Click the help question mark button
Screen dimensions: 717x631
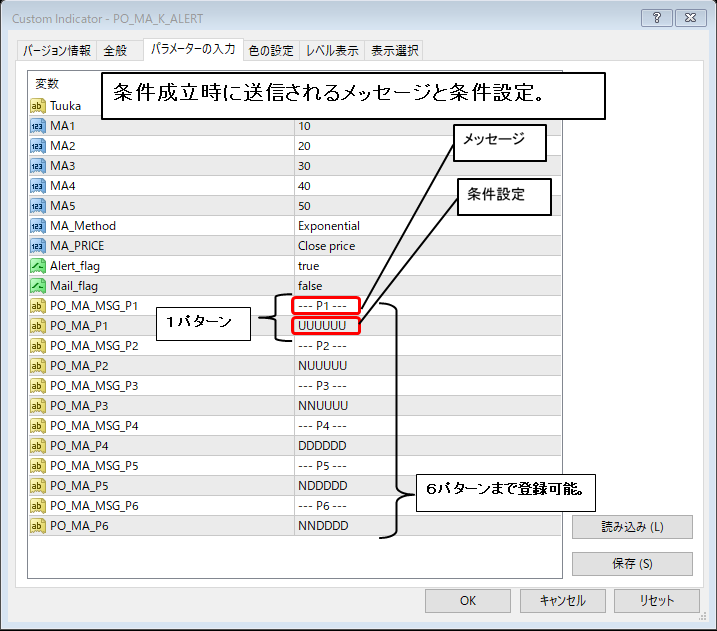657,18
